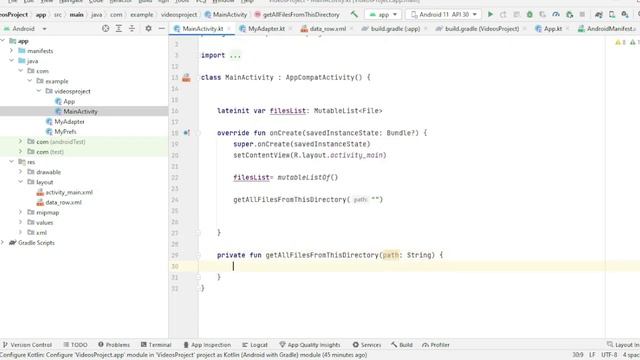
Task: Open the Terminal tool window
Action: pos(156,345)
